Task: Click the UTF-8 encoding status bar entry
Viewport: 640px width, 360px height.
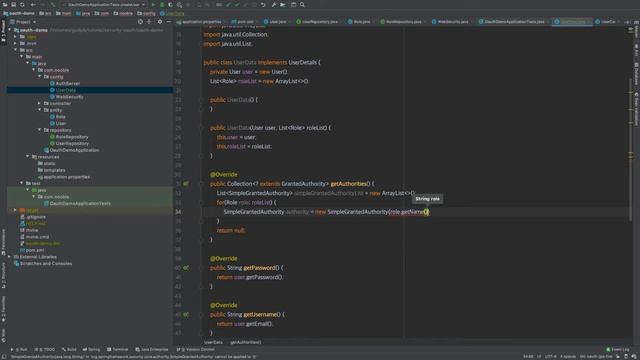Action: pyautogui.click(x=550, y=356)
